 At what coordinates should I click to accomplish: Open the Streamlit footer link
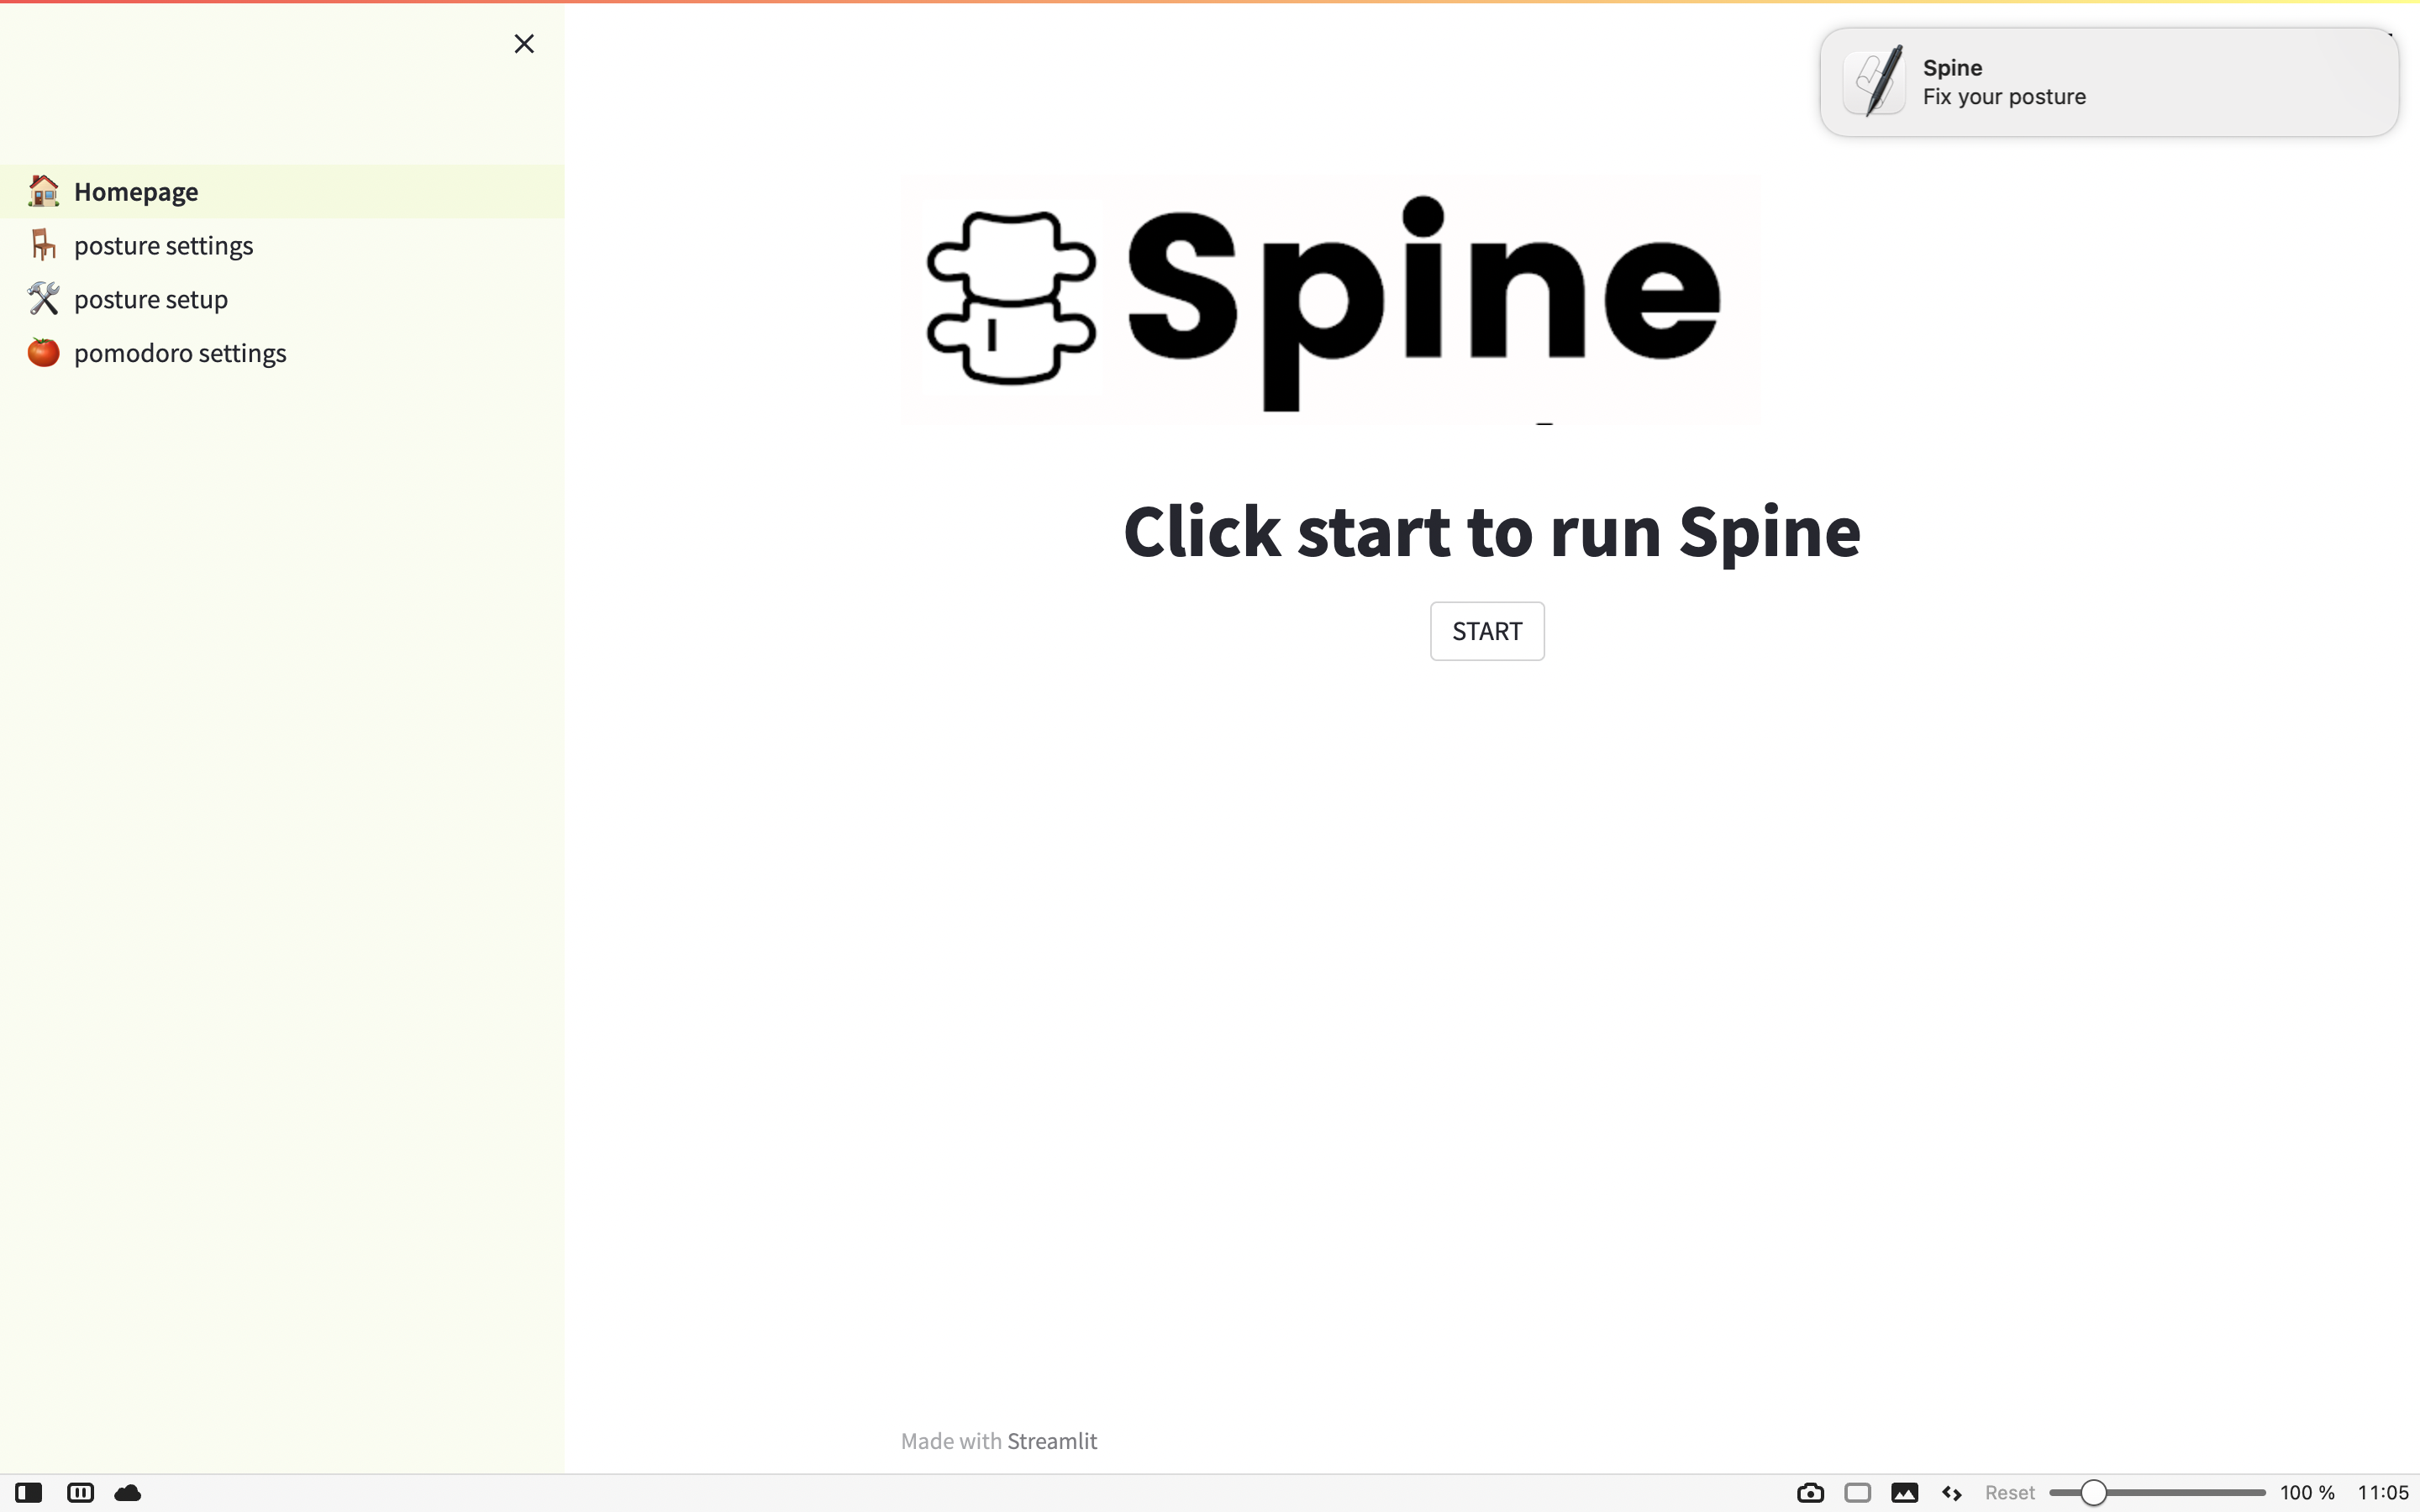[x=1051, y=1441]
